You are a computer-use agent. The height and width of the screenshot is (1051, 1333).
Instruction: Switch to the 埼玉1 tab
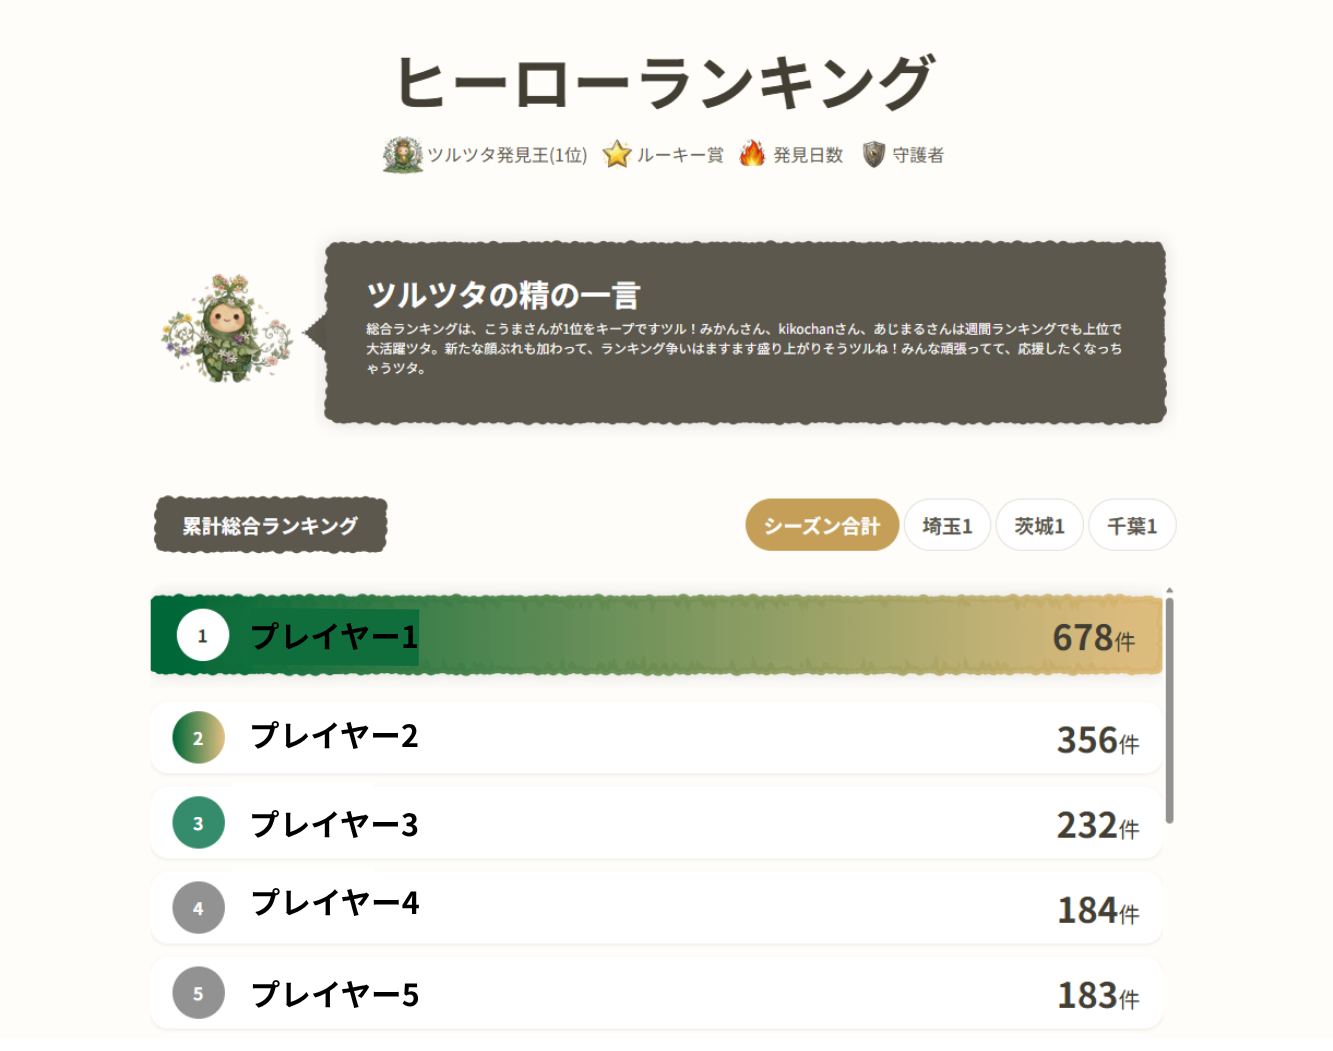click(x=947, y=525)
